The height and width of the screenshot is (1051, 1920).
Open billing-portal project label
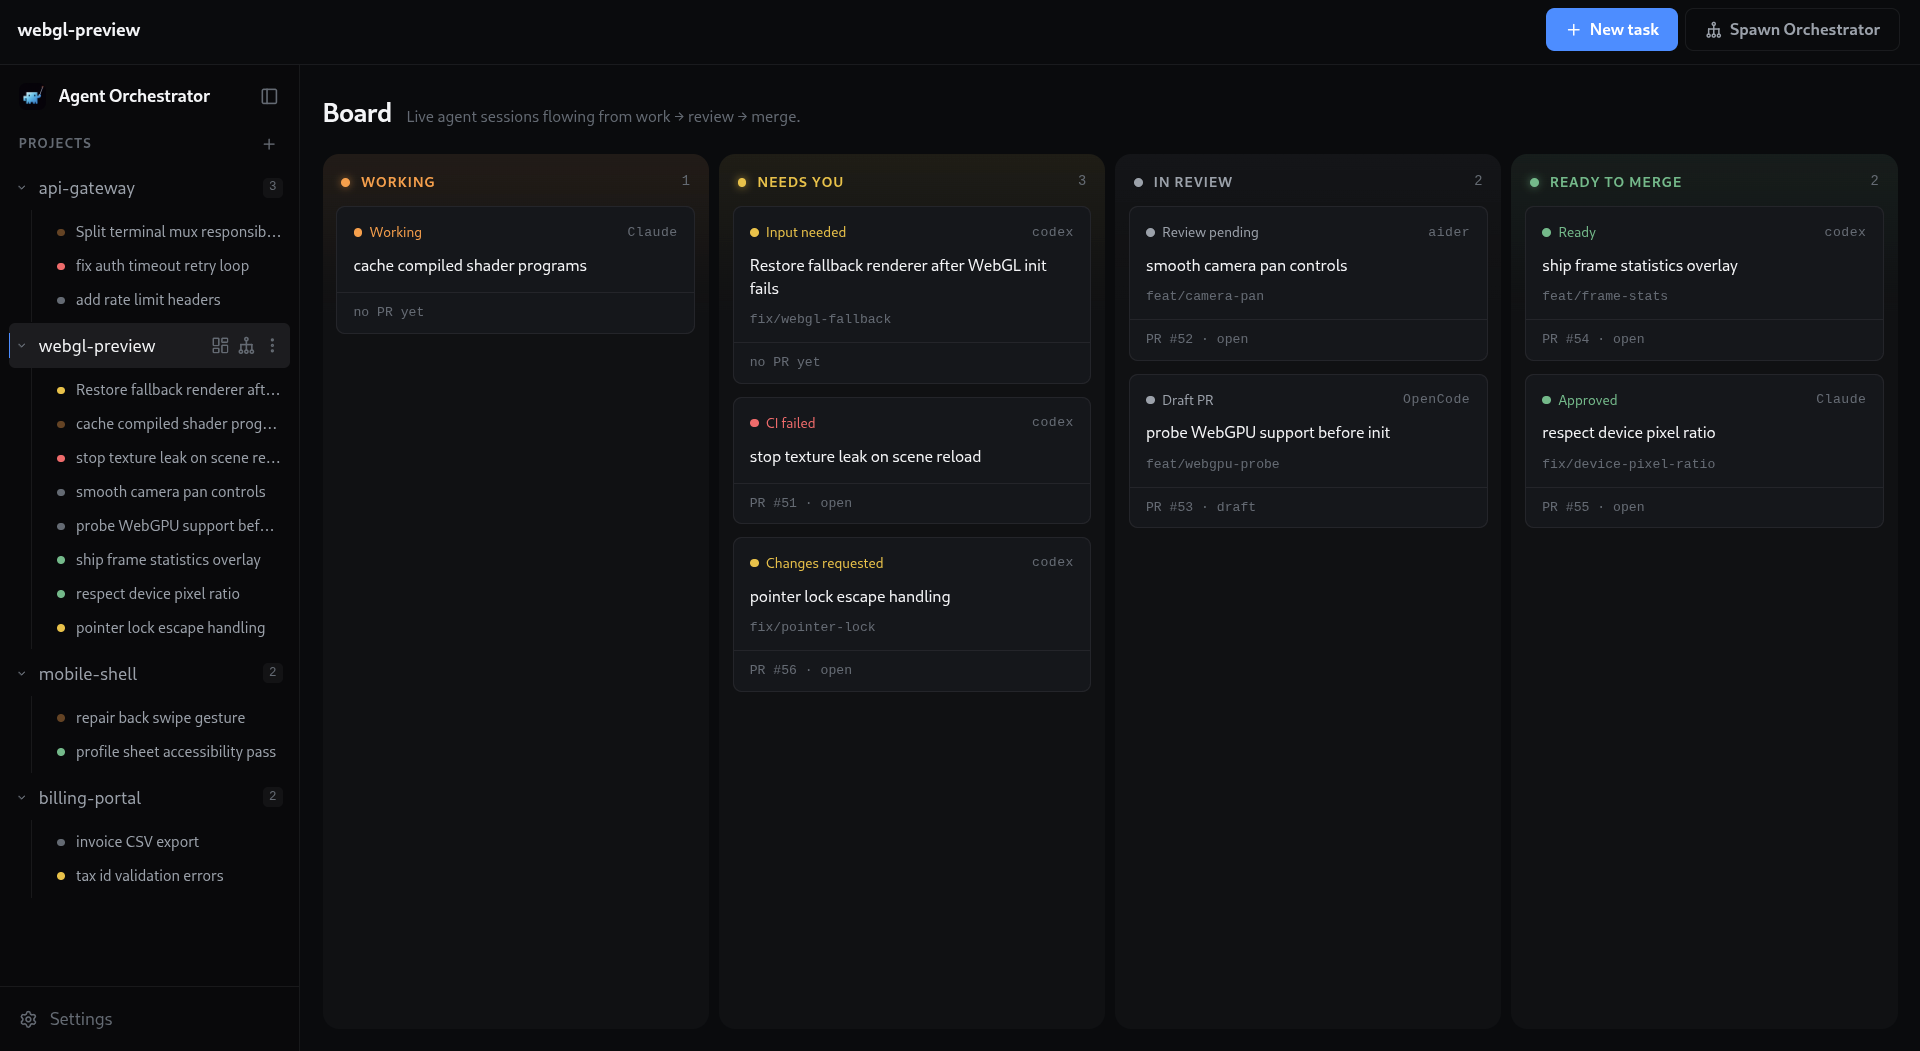pyautogui.click(x=90, y=798)
